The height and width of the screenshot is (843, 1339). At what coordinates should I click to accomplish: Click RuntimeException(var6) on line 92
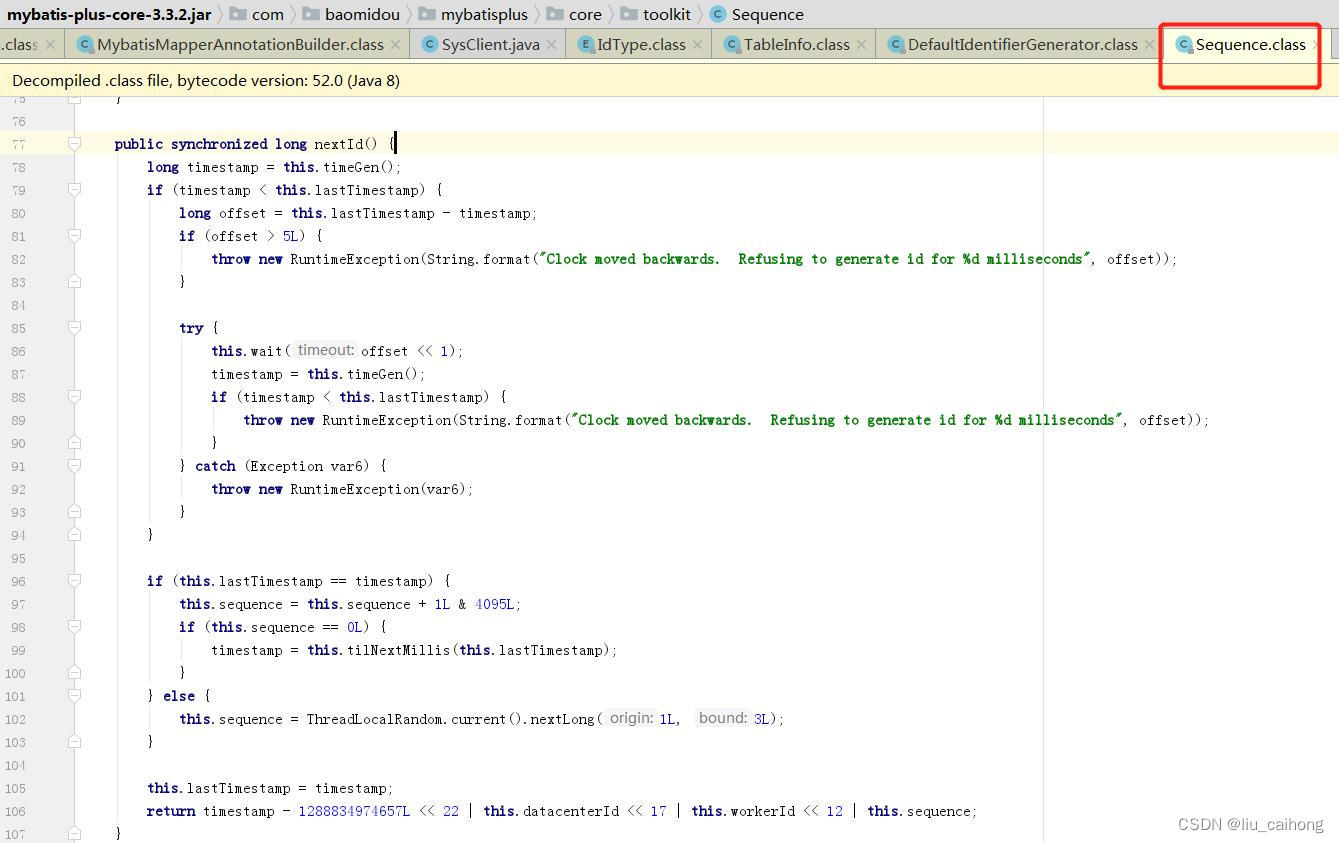380,489
